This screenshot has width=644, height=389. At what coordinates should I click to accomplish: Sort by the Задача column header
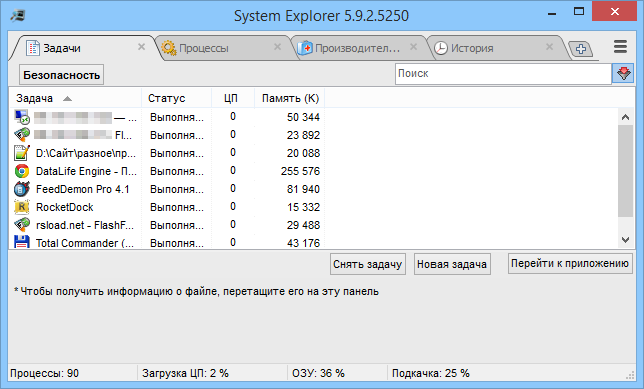[75, 98]
